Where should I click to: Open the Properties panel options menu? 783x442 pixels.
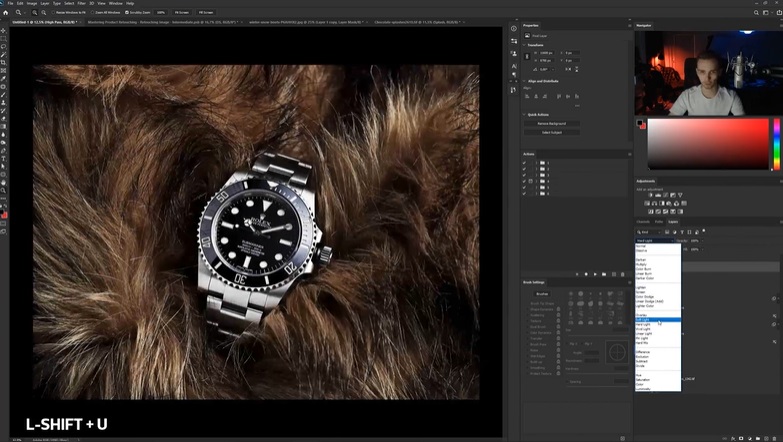[630, 25]
